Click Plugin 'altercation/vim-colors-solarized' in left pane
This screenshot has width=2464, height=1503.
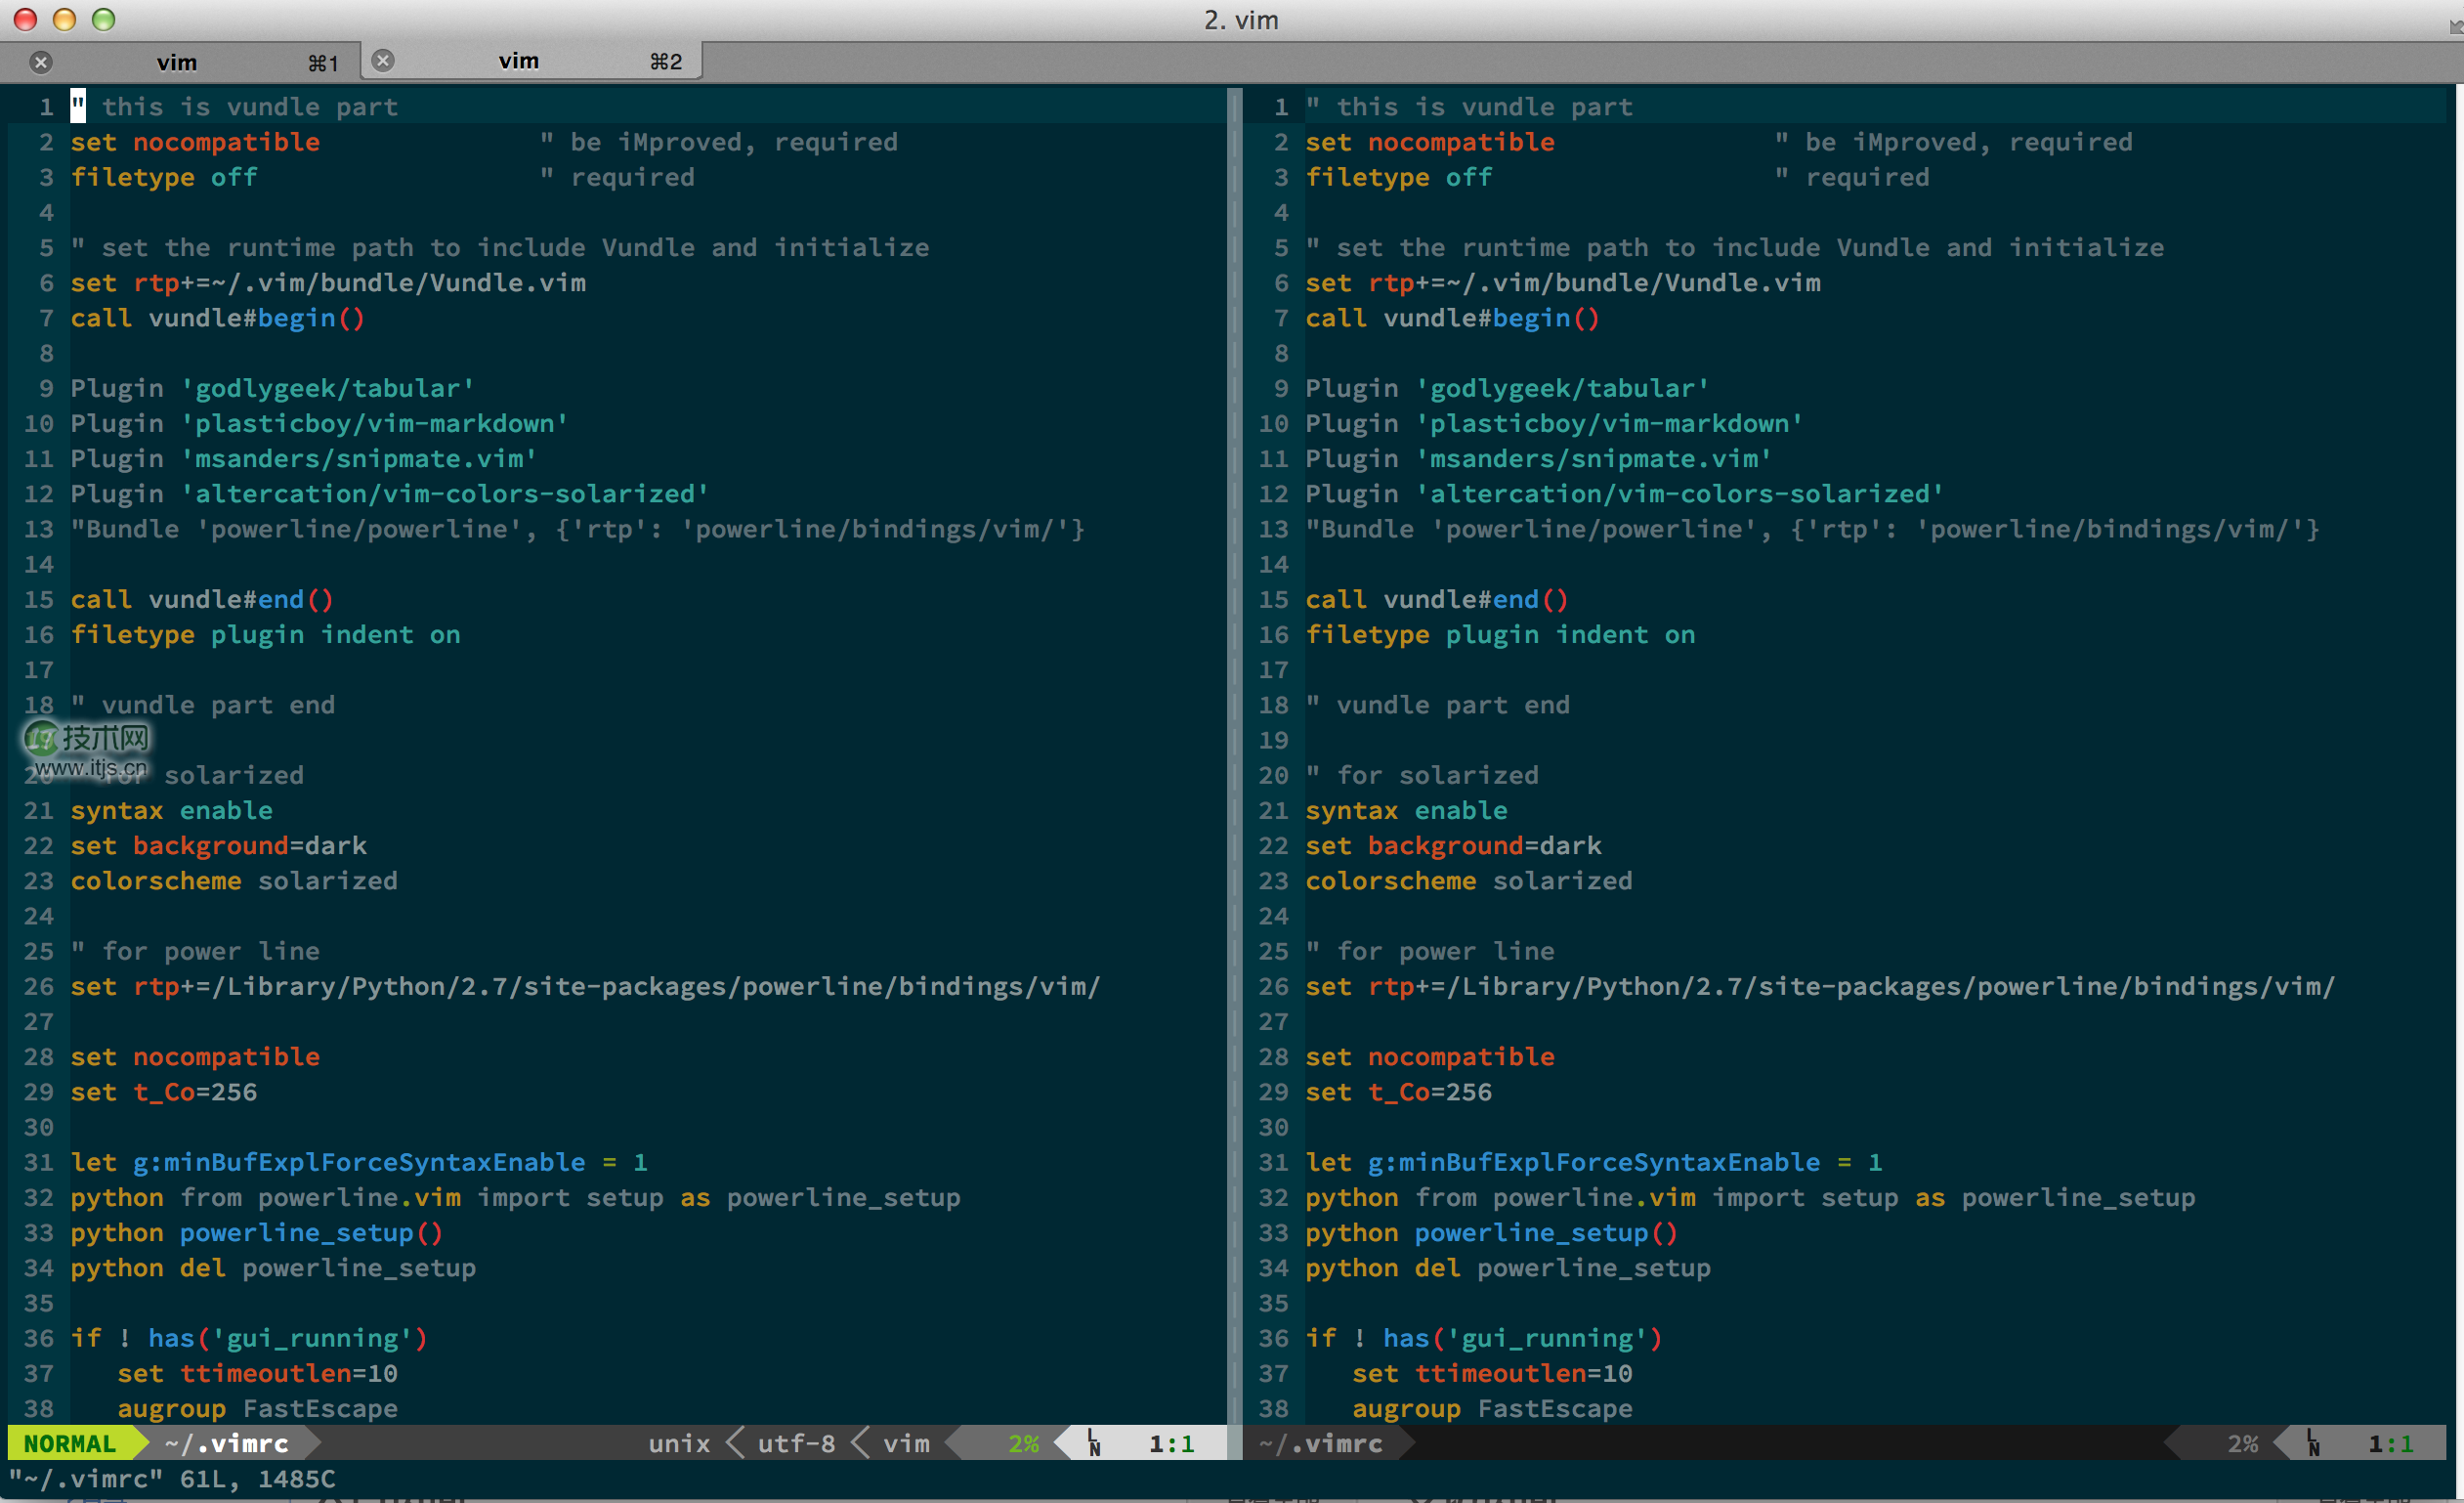click(390, 494)
